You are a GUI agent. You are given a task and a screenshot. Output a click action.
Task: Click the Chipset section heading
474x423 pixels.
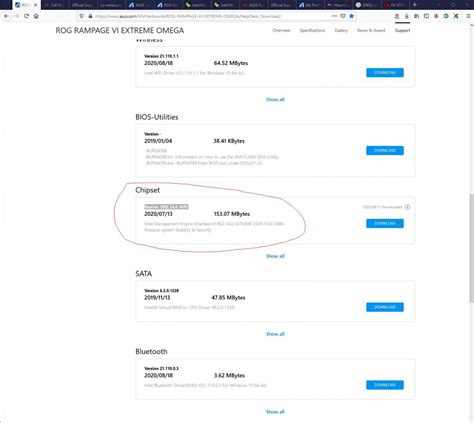(x=147, y=190)
